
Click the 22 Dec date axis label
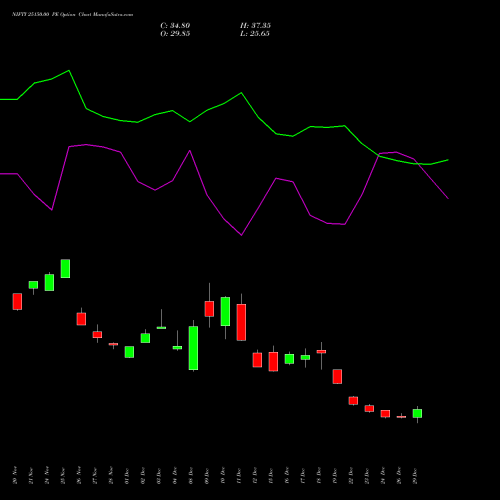pyautogui.click(x=351, y=475)
